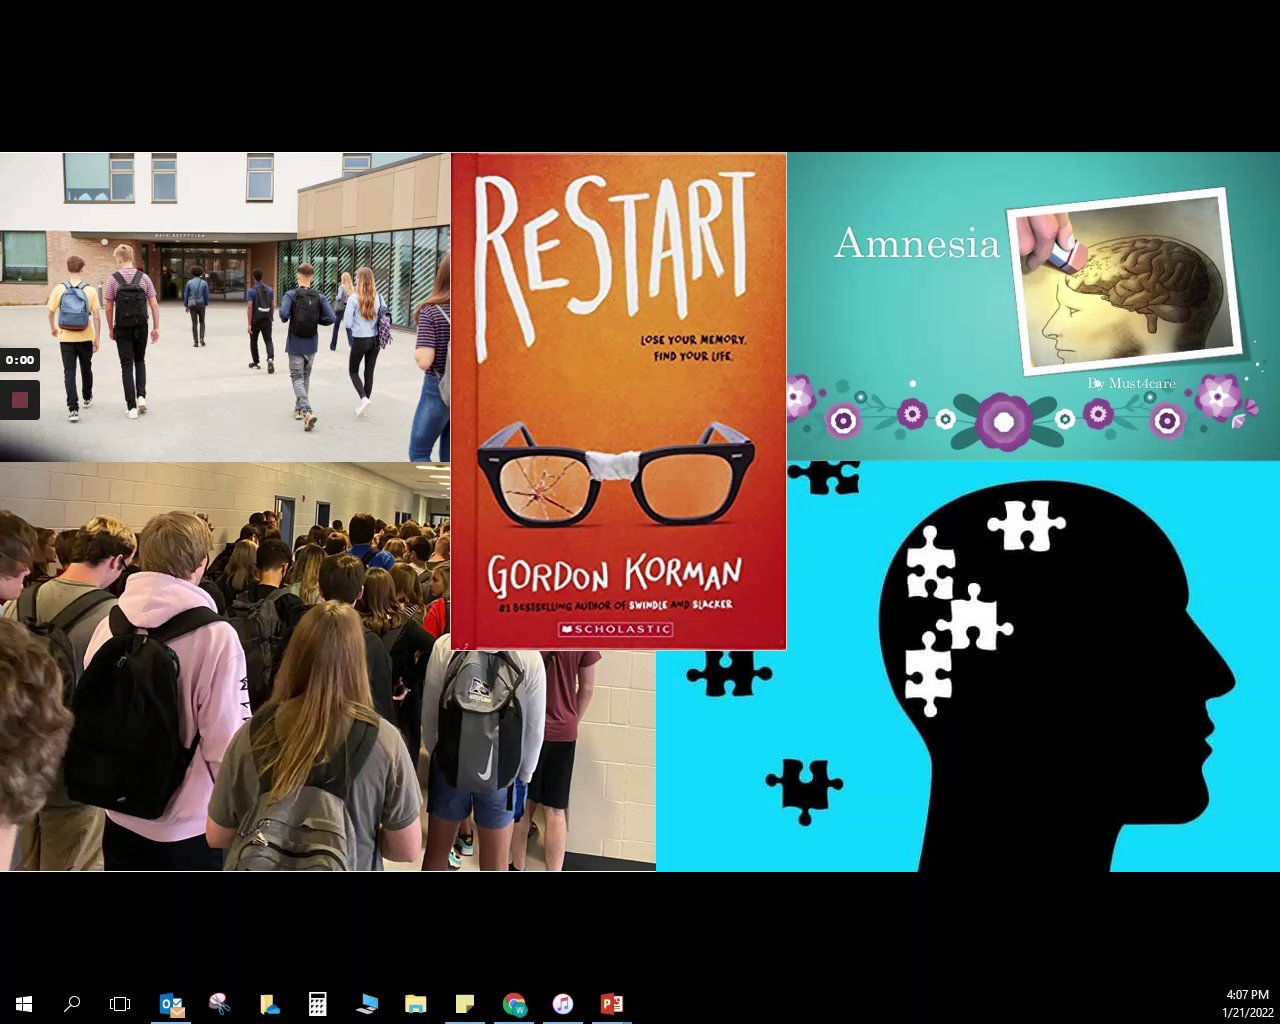Image resolution: width=1280 pixels, height=1024 pixels.
Task: Click the 0:00 recording timer
Action: (x=19, y=360)
